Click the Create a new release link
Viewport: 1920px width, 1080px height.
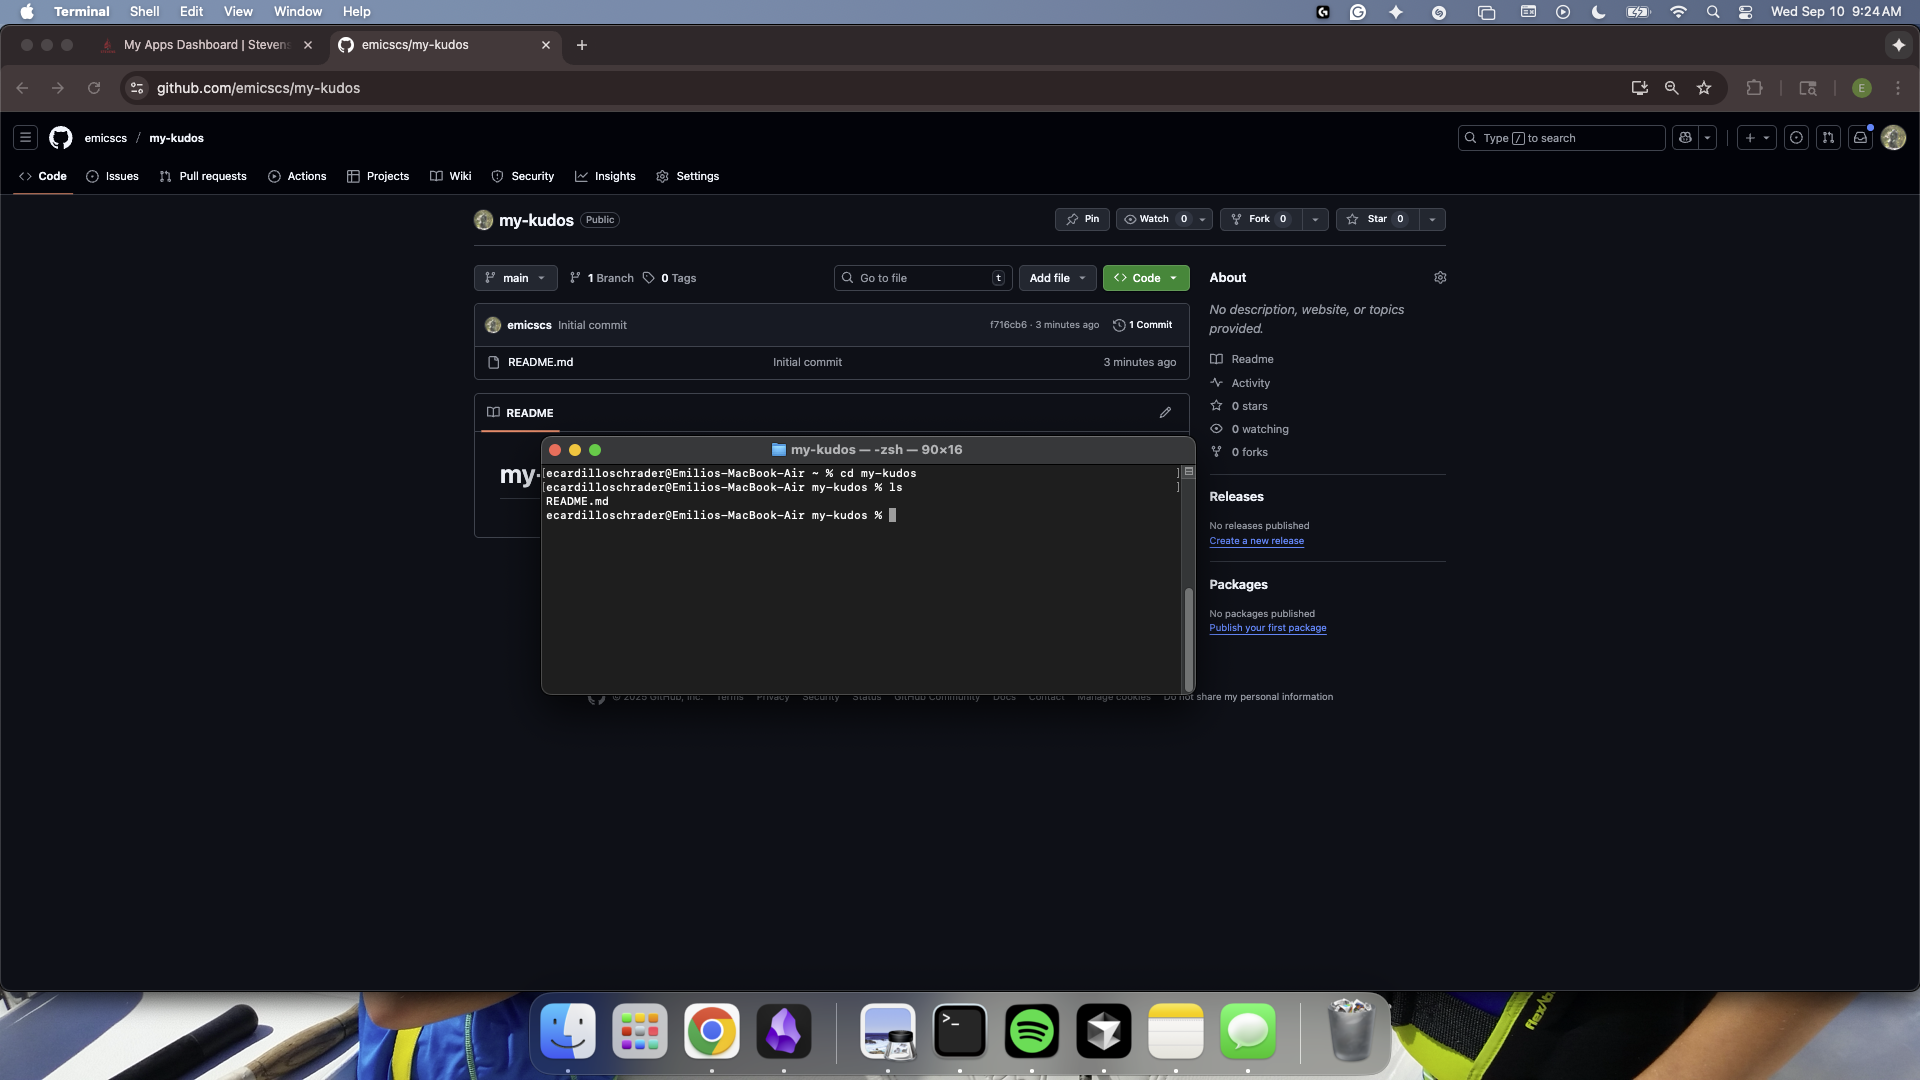[1256, 541]
